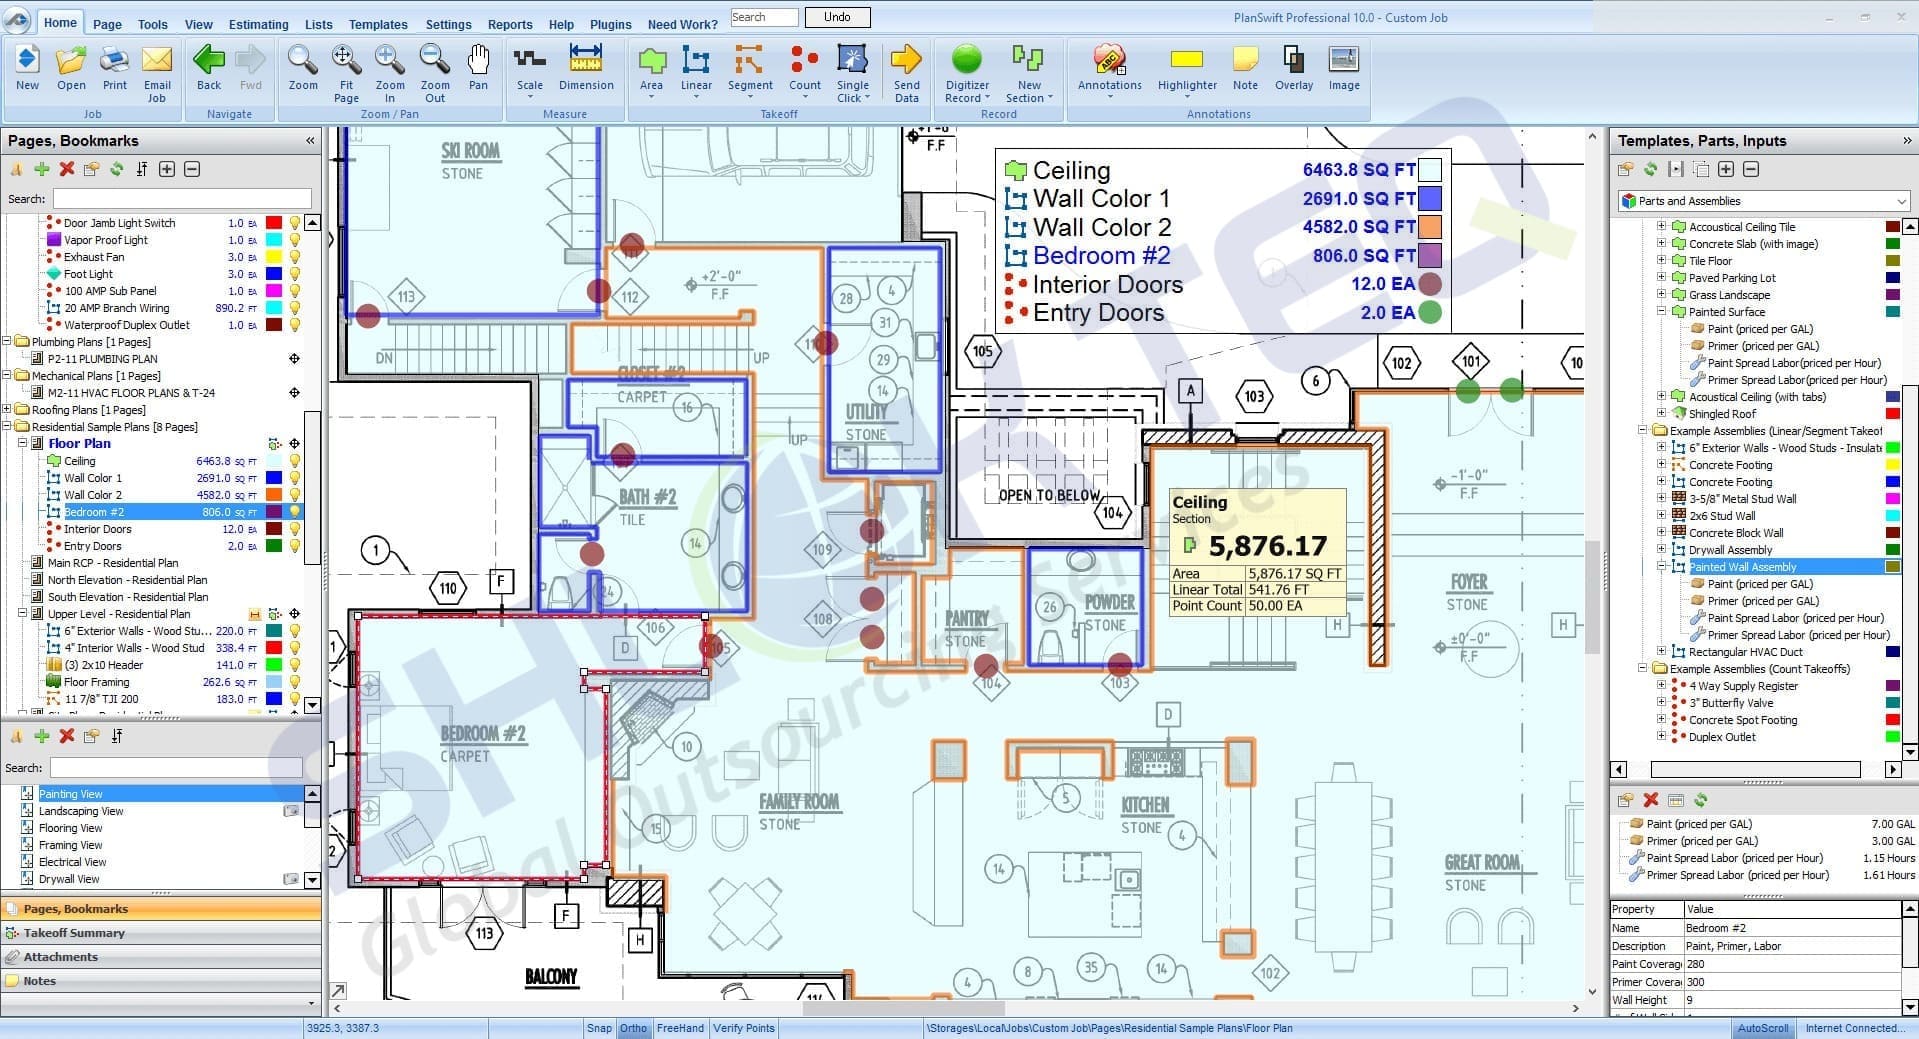Click Verify Points in status bar
The width and height of the screenshot is (1919, 1039).
click(x=744, y=1028)
